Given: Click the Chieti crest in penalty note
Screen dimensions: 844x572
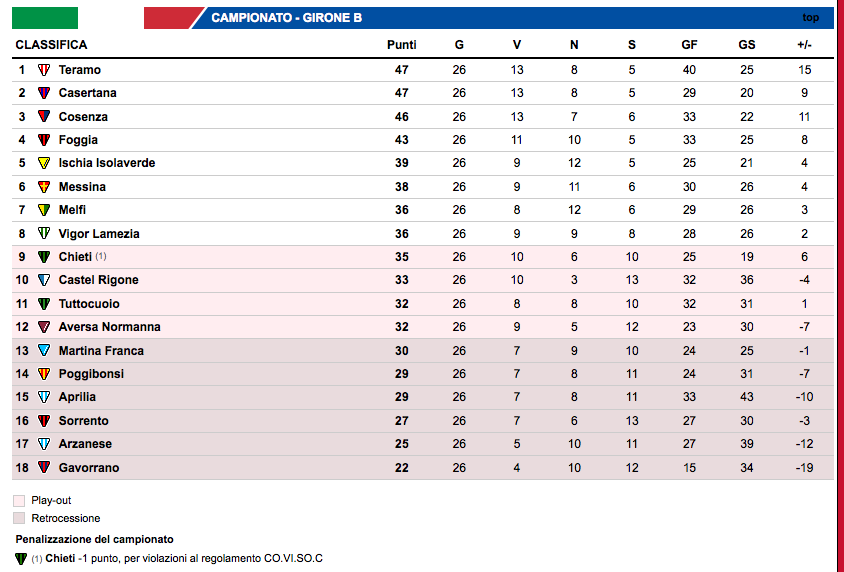Looking at the screenshot, I should (x=21, y=558).
